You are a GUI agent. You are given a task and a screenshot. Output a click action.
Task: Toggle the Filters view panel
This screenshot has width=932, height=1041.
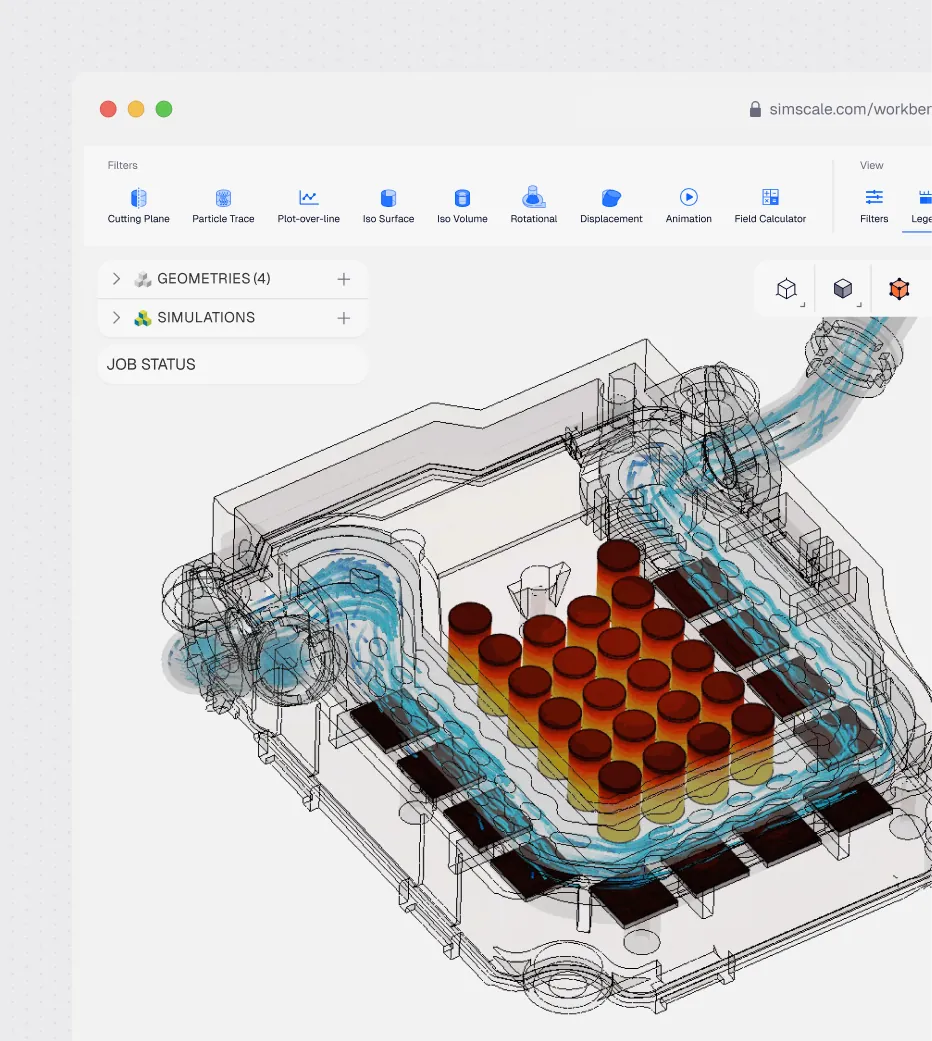[x=874, y=206]
